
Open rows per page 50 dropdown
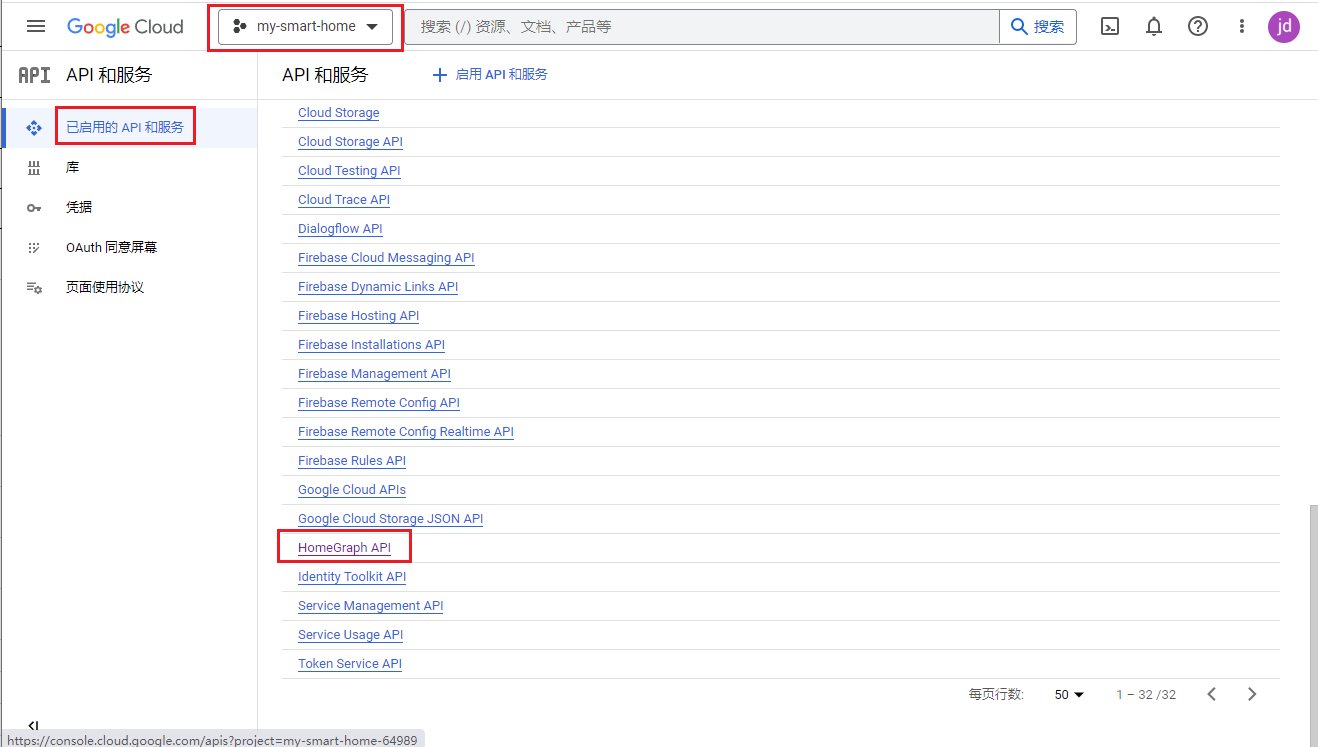1069,694
